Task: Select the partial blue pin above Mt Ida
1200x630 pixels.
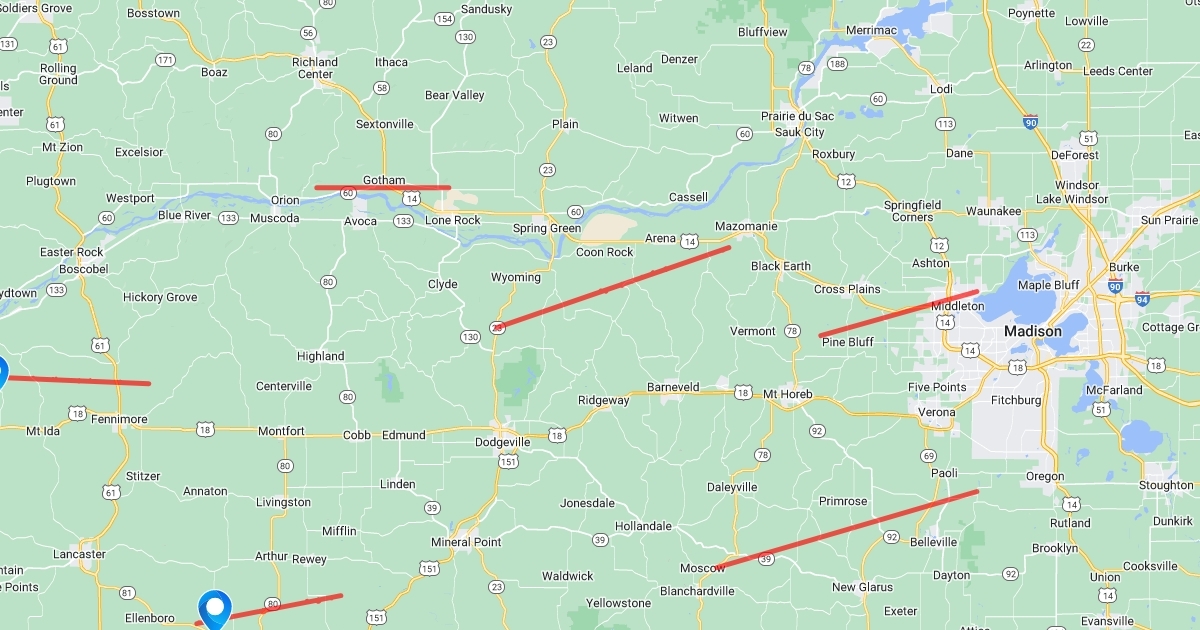Action: coord(3,372)
